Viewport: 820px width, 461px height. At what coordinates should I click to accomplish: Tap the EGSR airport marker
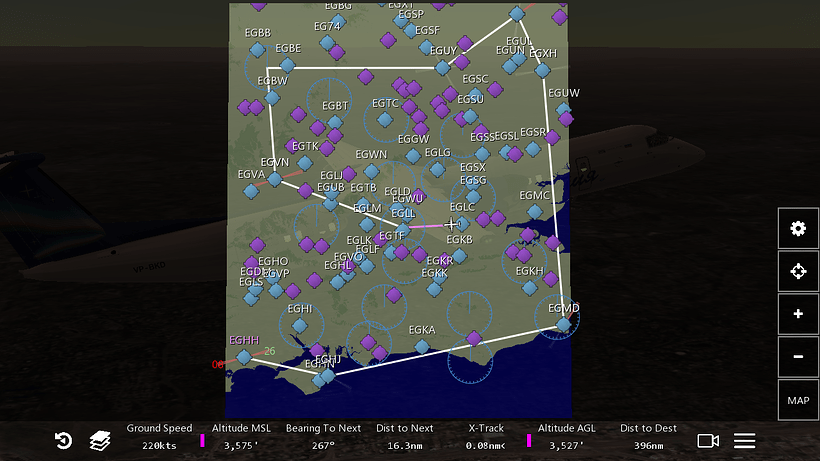coord(533,149)
